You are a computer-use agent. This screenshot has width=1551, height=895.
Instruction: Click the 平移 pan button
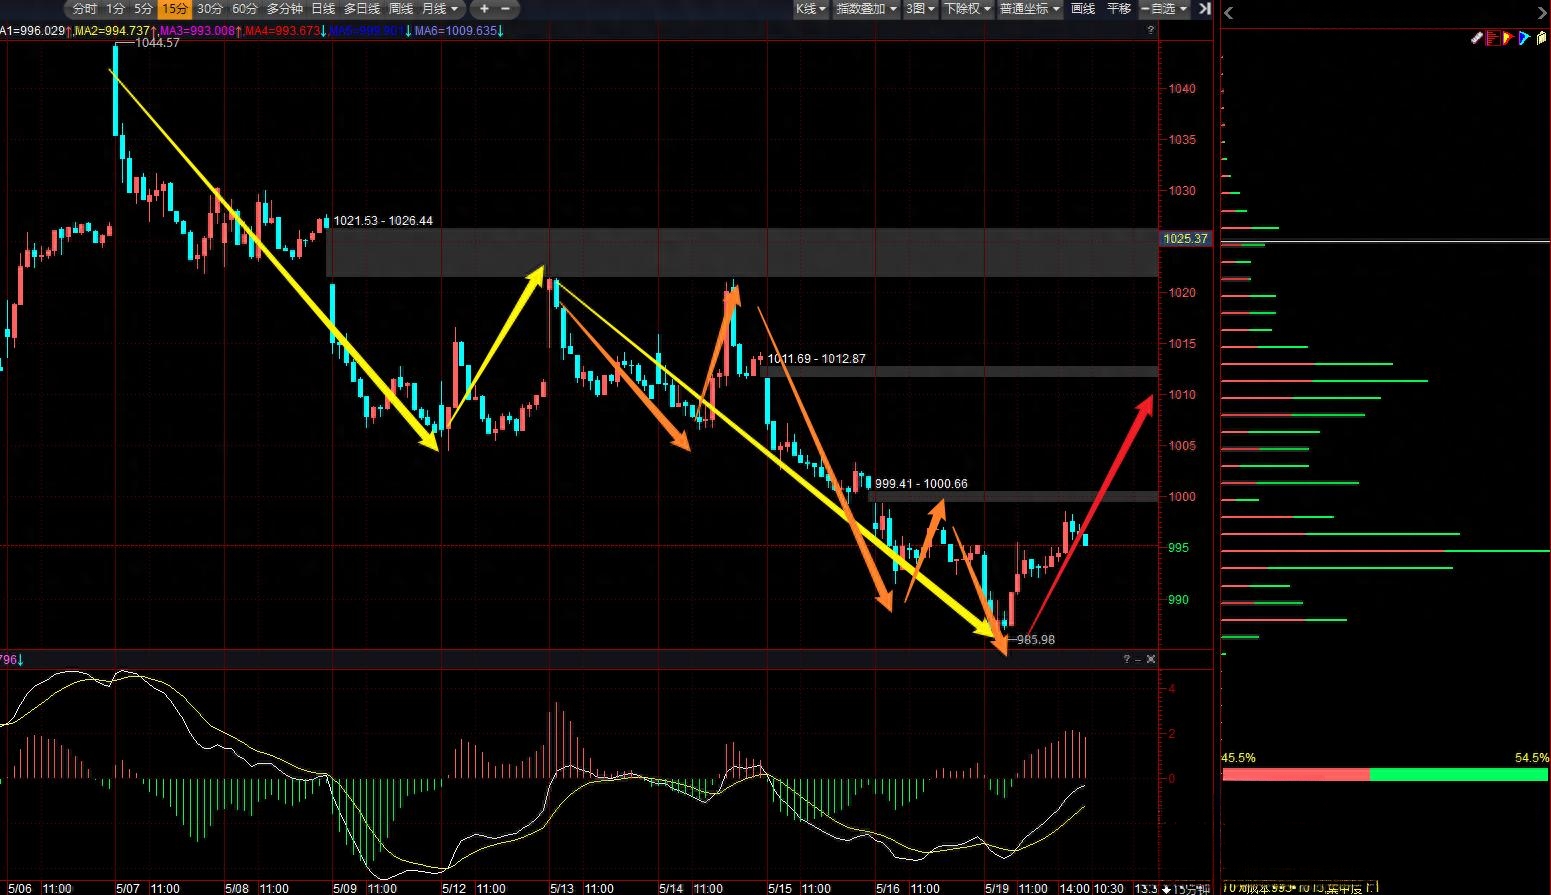click(x=1119, y=8)
